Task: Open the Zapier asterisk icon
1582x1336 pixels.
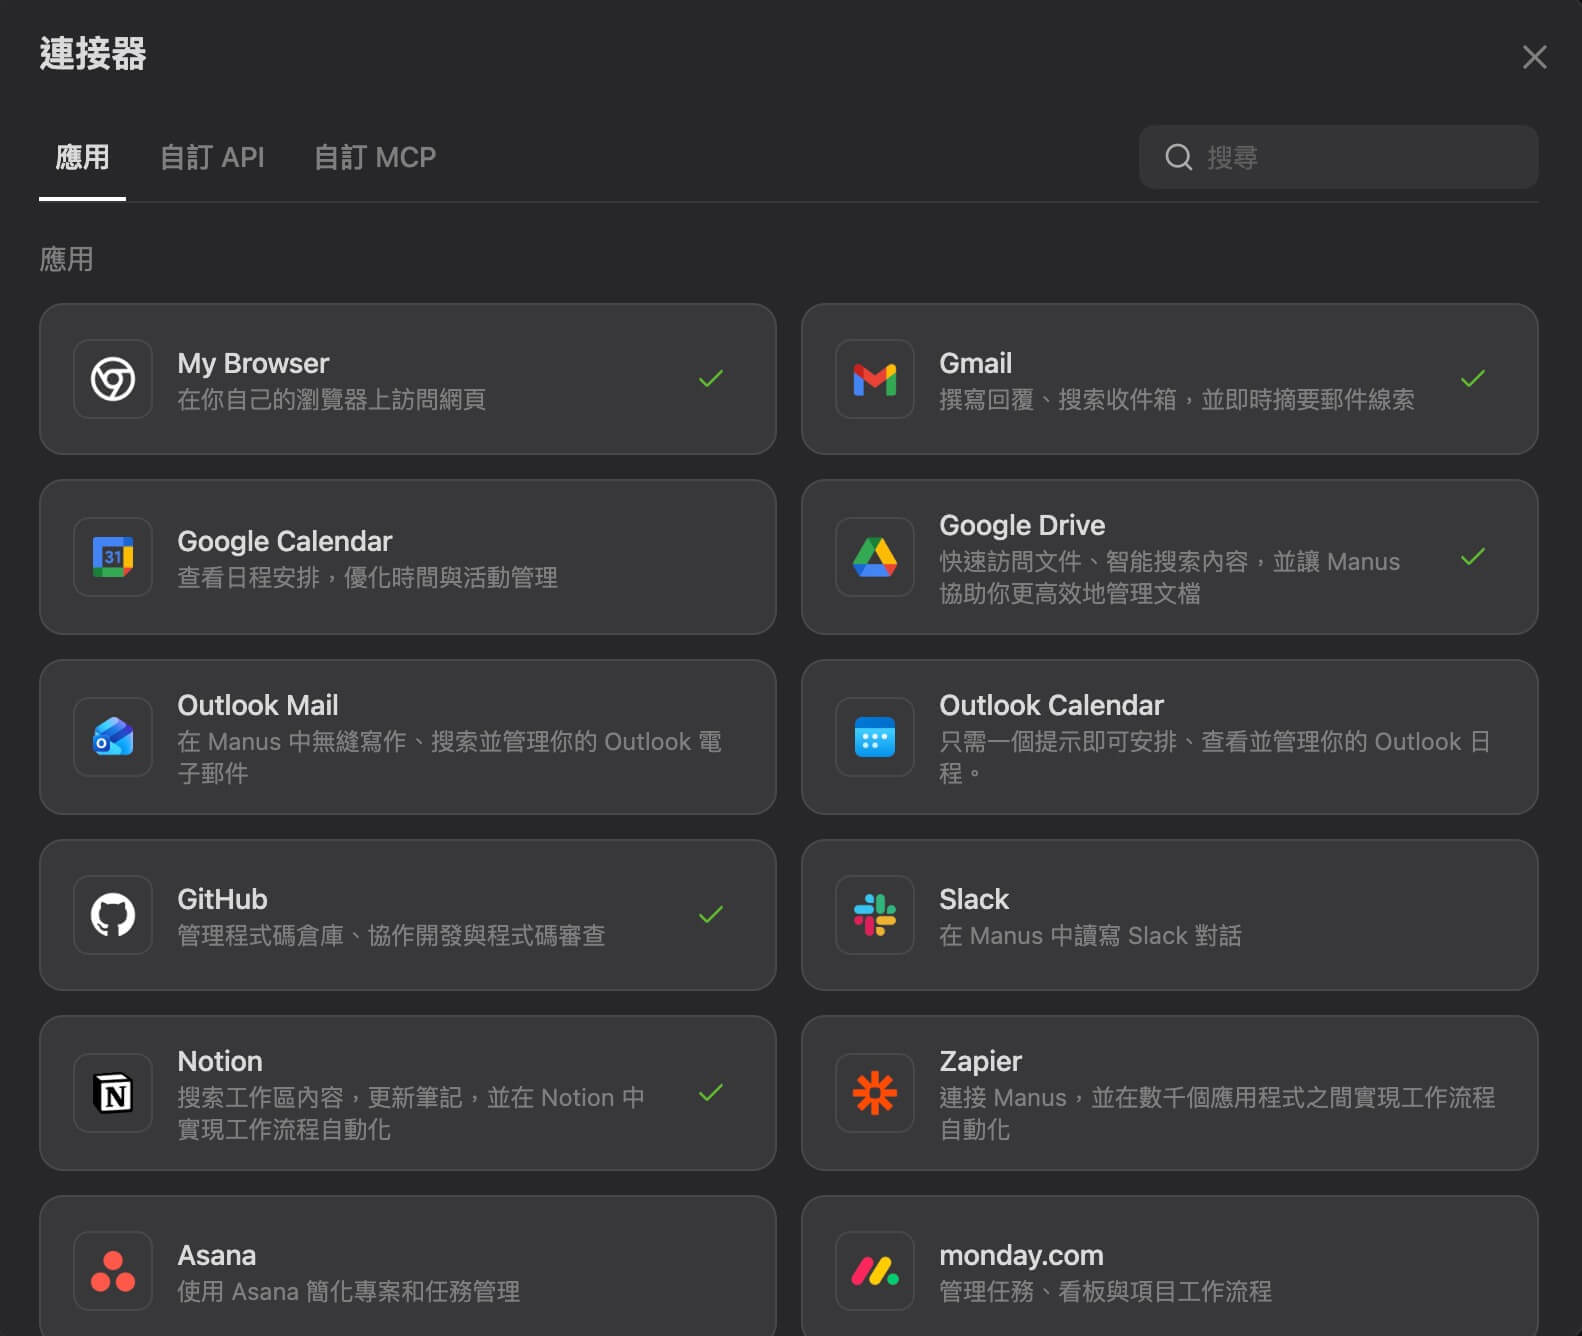Action: [x=875, y=1093]
